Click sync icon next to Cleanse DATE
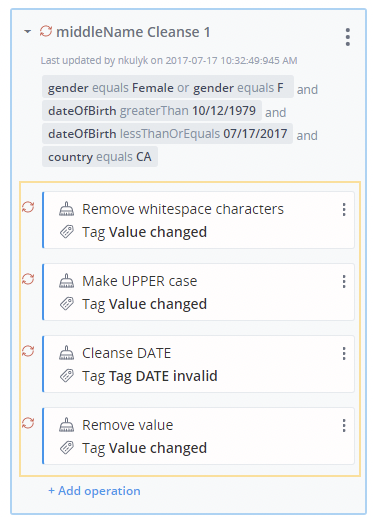Image resolution: width=373 pixels, height=517 pixels. point(28,351)
